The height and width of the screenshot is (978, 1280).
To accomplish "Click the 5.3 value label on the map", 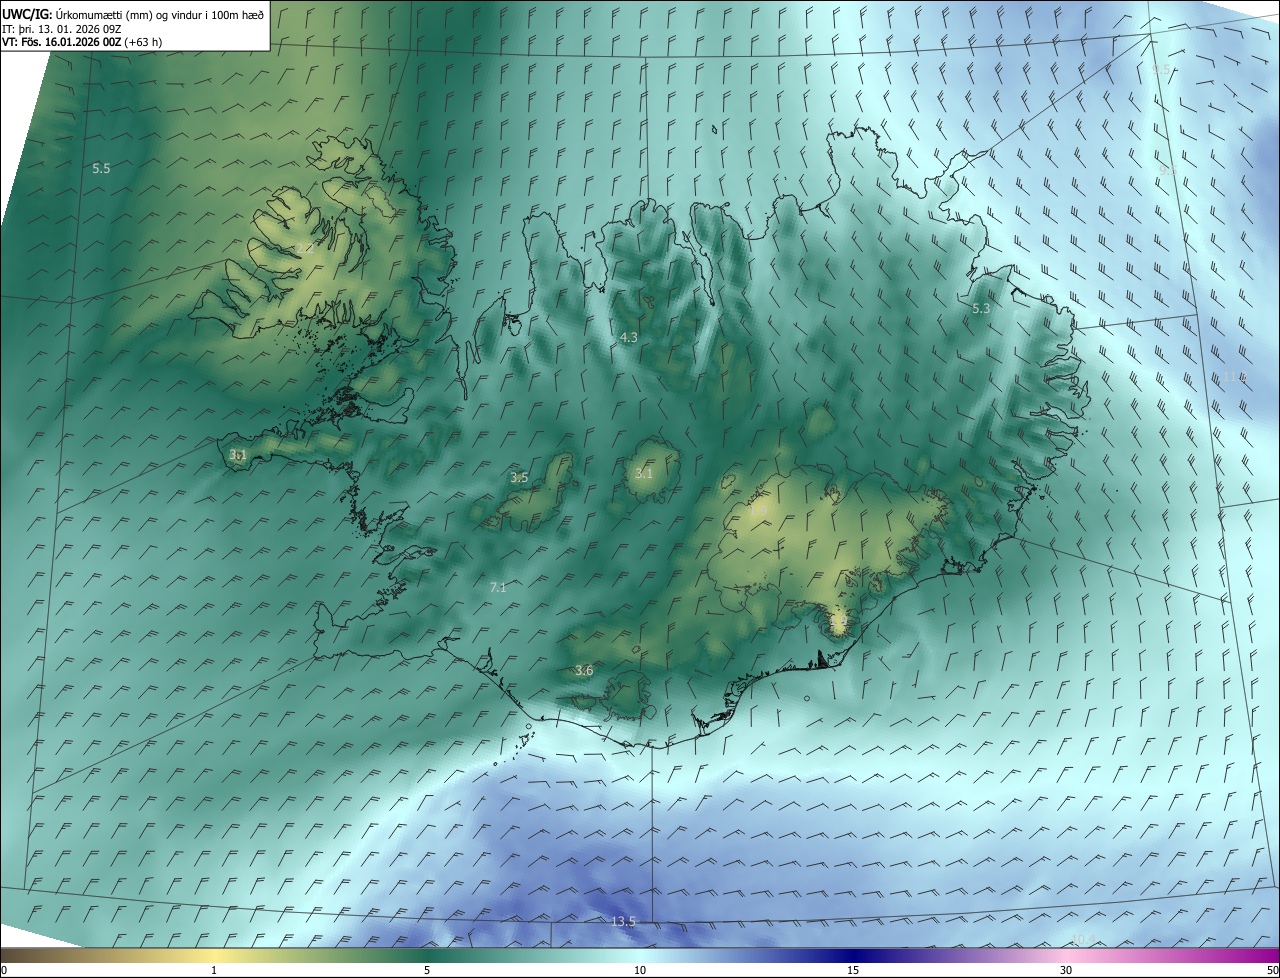I will (981, 308).
